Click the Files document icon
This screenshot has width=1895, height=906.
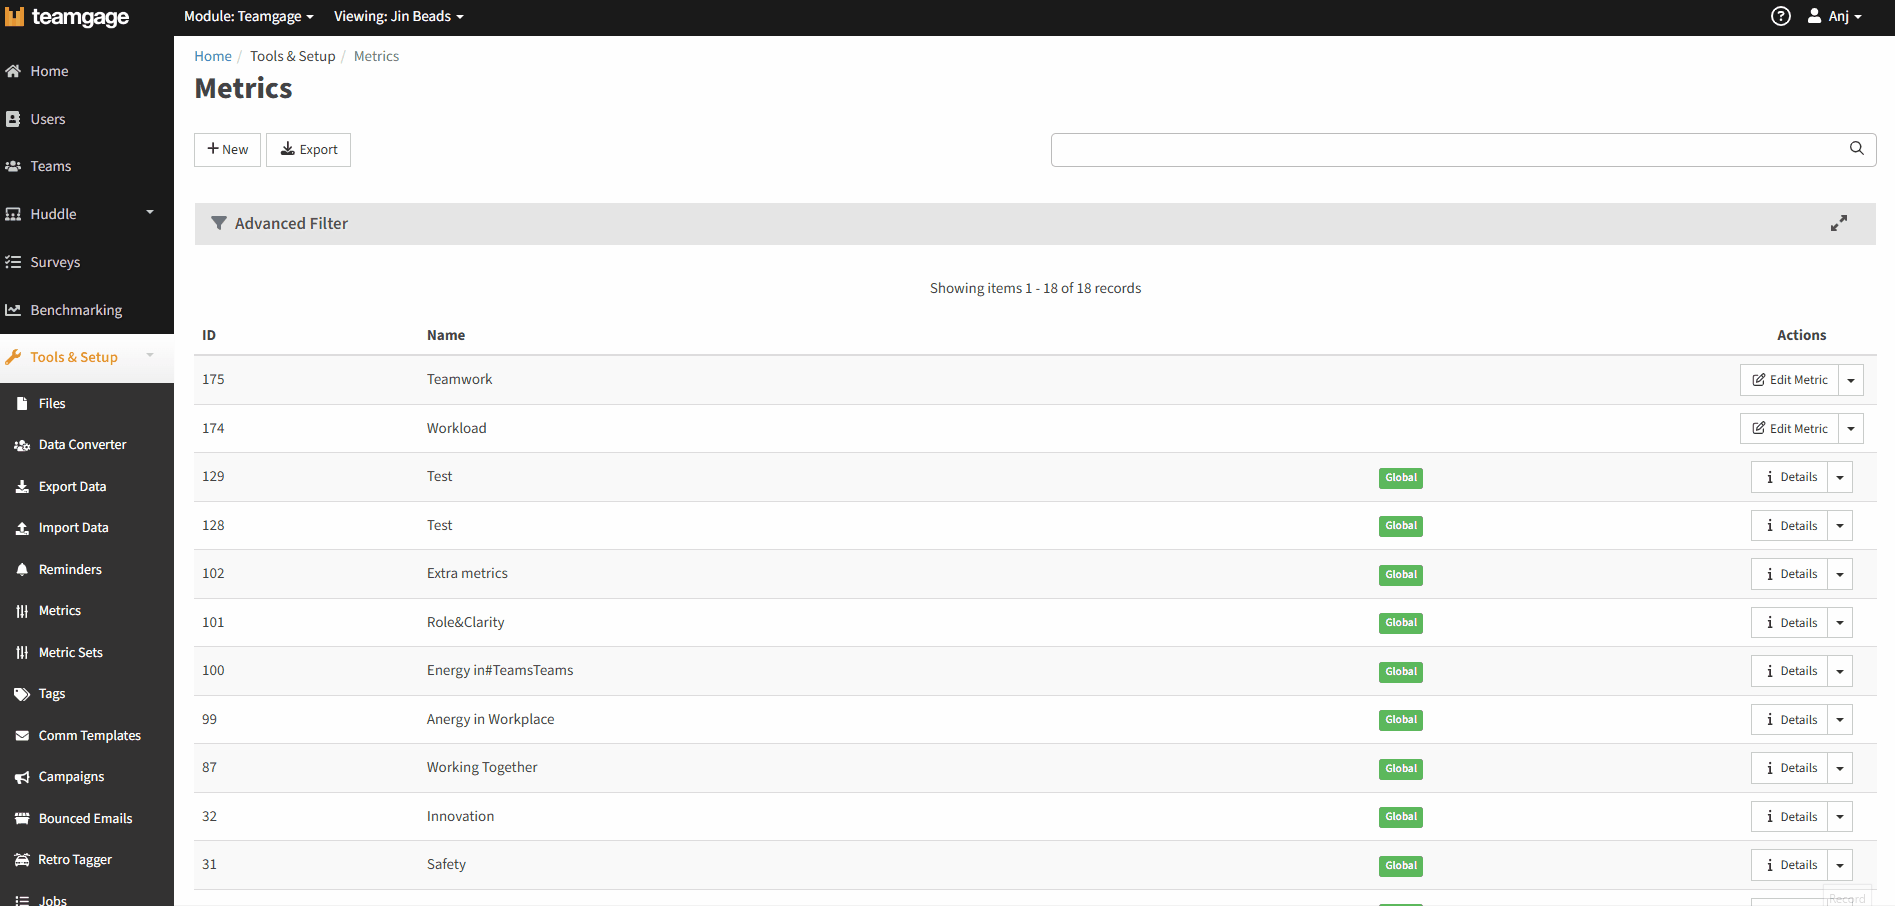coord(22,404)
